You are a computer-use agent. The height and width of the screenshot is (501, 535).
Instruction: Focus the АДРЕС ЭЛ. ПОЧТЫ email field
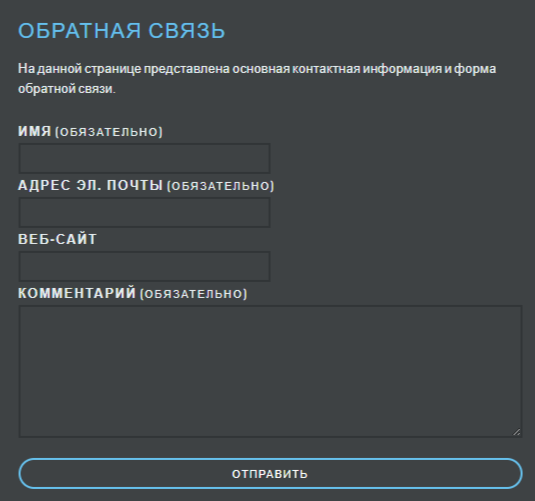pos(144,212)
